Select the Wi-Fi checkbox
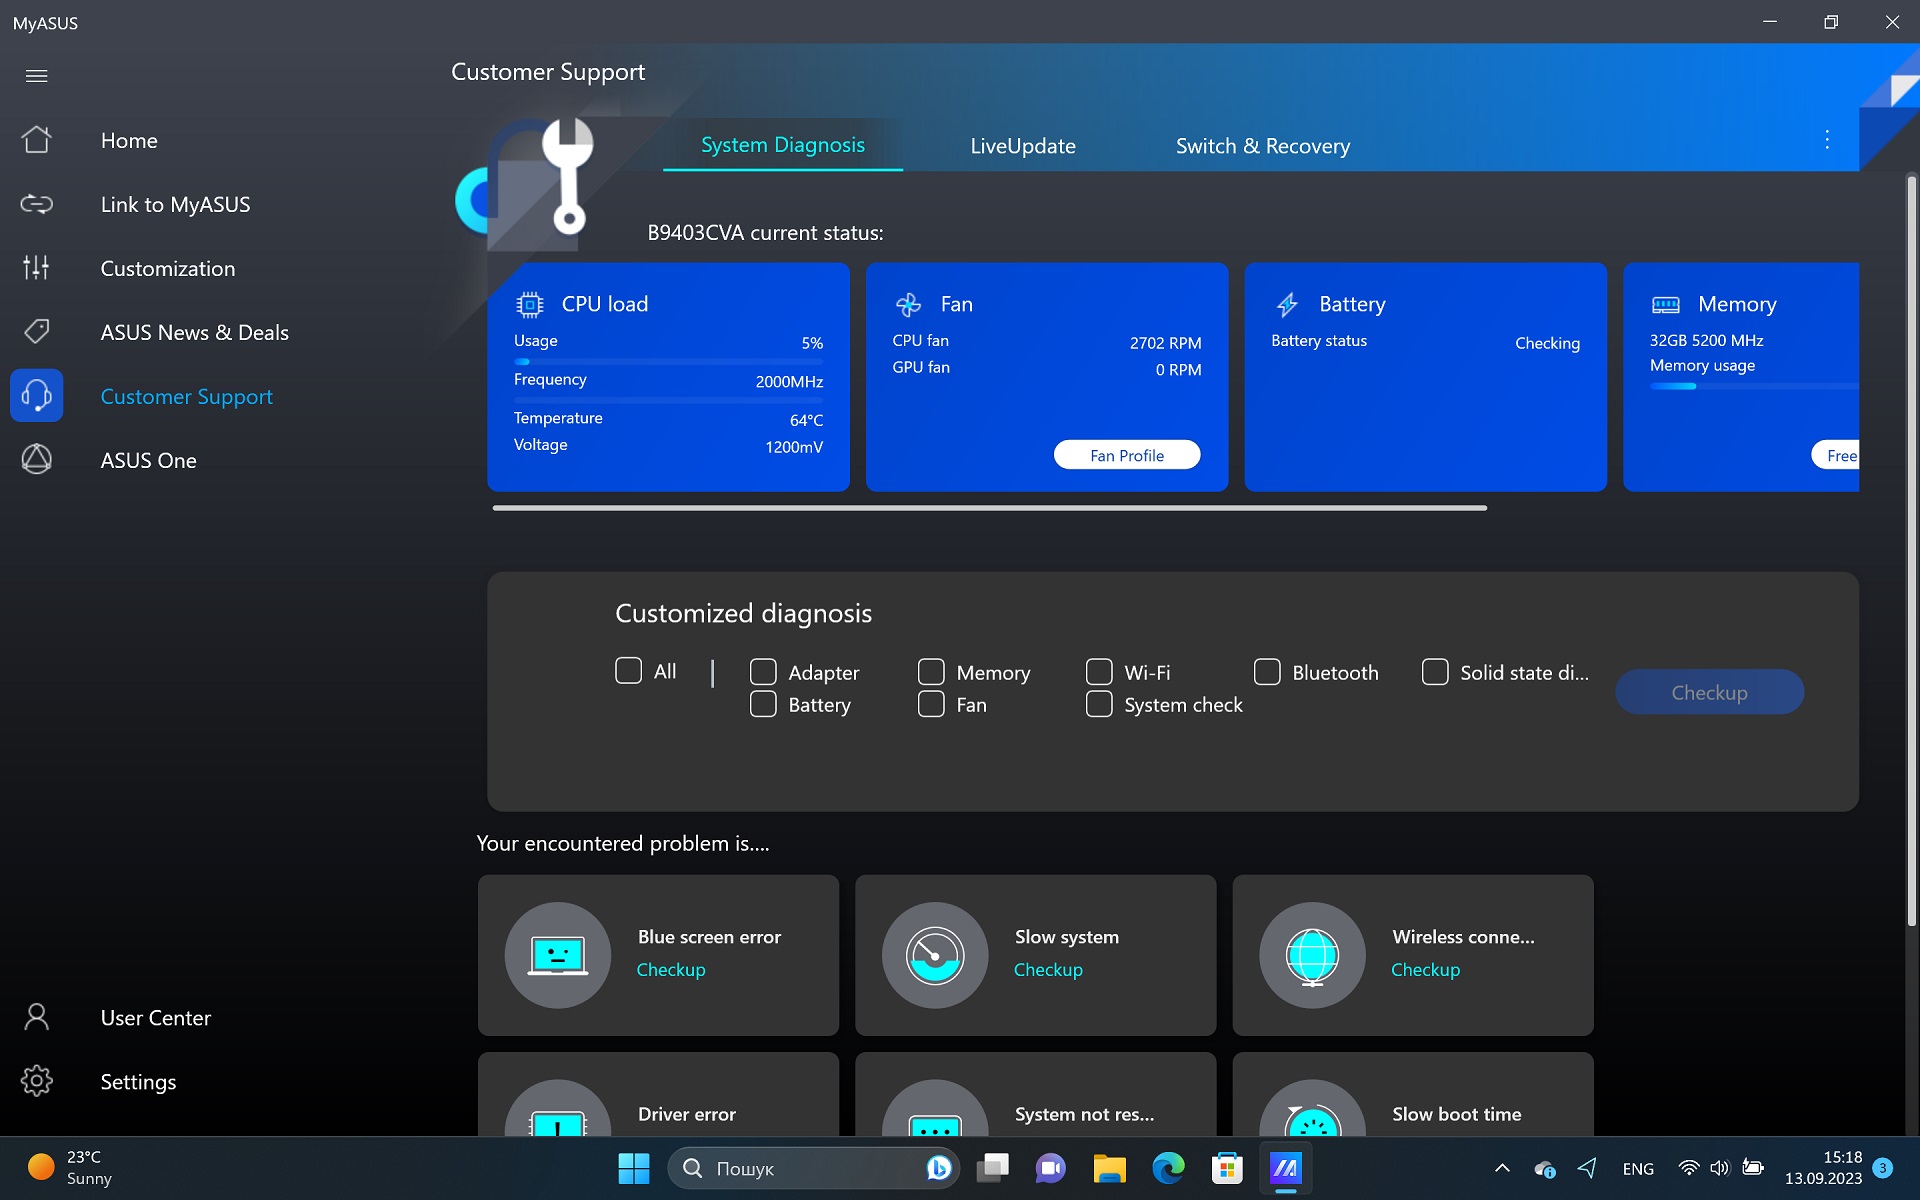 1099,672
